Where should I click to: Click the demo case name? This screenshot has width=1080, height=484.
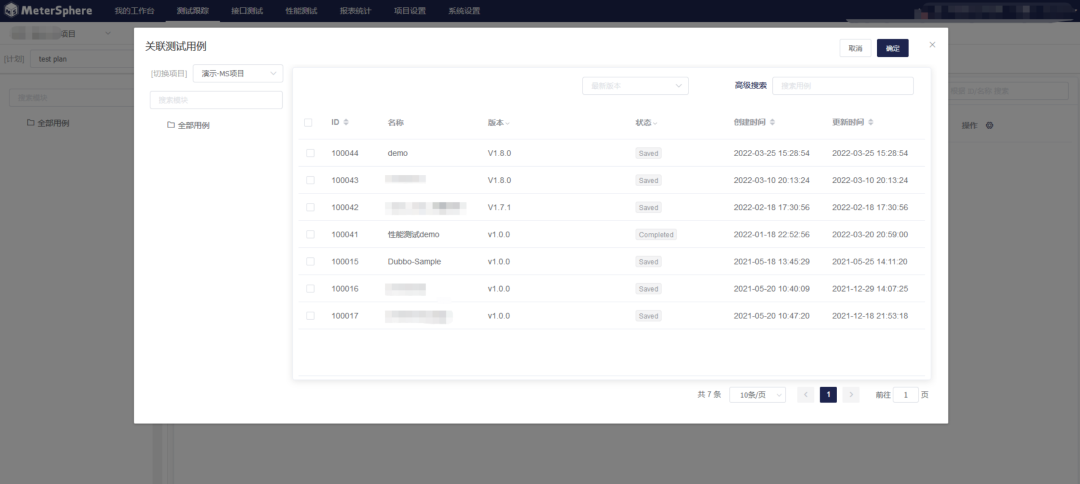pyautogui.click(x=398, y=153)
